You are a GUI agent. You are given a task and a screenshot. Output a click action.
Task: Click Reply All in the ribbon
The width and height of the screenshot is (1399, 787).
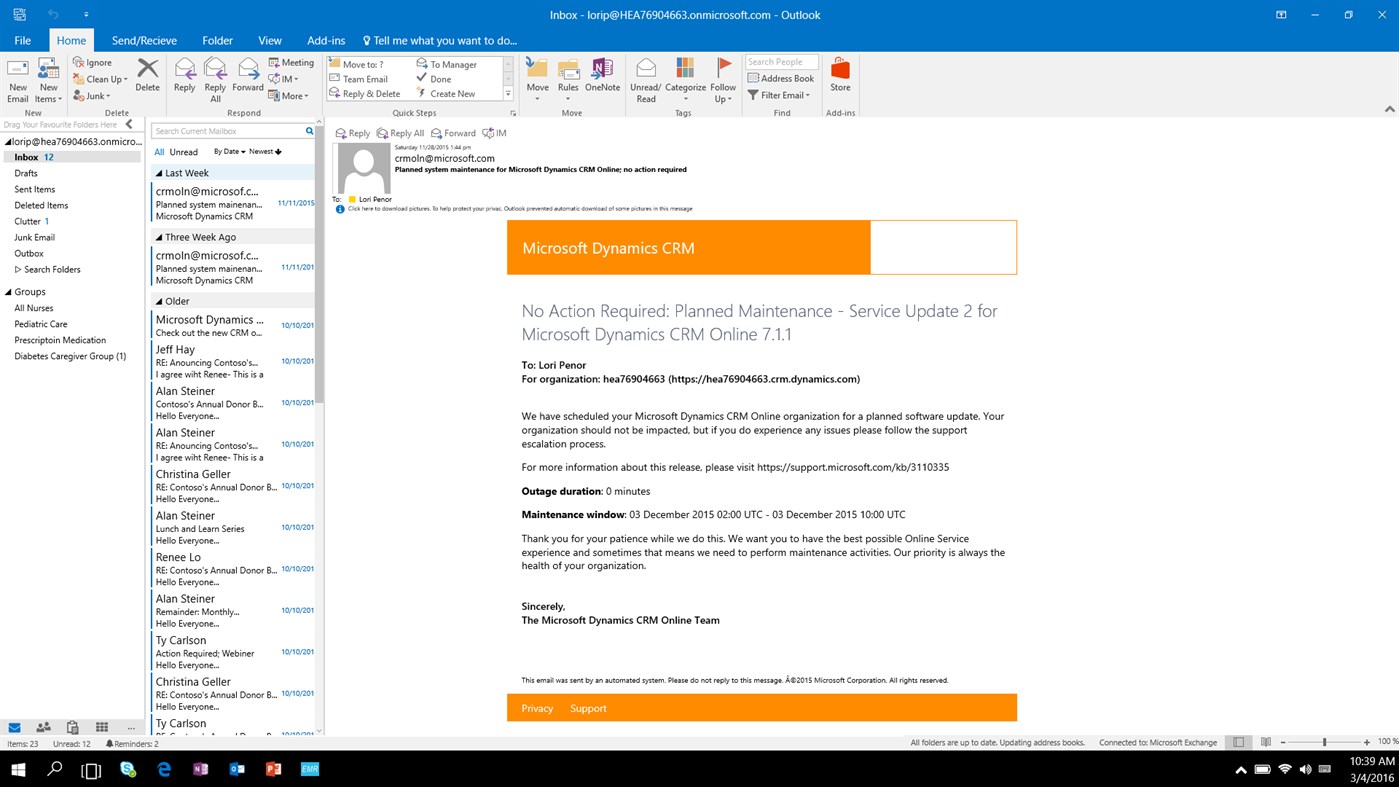[x=215, y=80]
